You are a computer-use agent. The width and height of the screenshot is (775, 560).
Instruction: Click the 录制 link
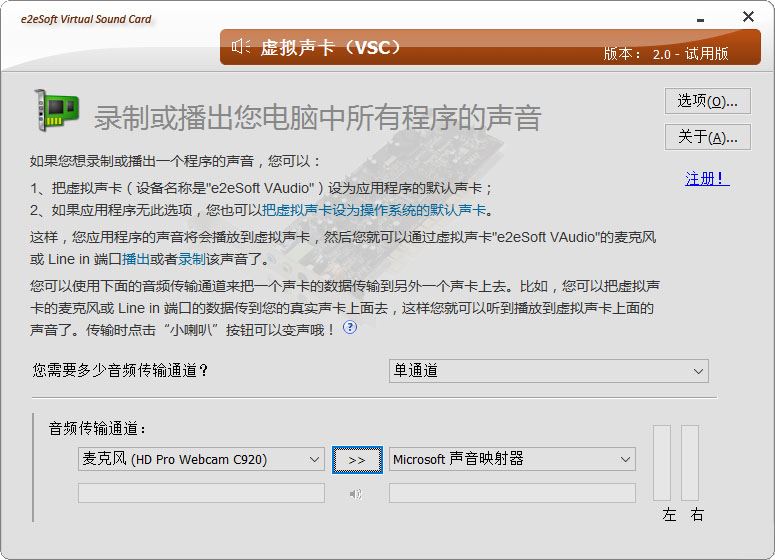pyautogui.click(x=192, y=259)
